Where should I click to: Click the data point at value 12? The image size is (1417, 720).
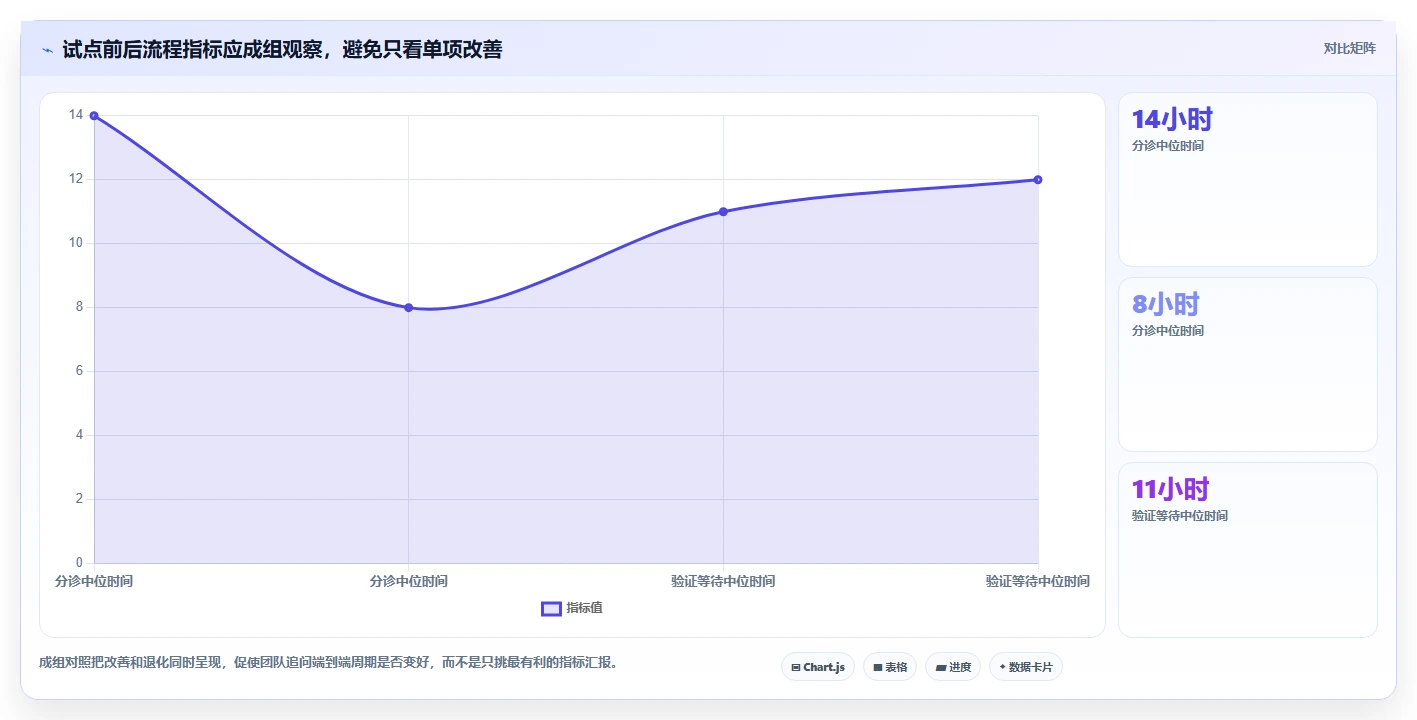(x=1038, y=180)
